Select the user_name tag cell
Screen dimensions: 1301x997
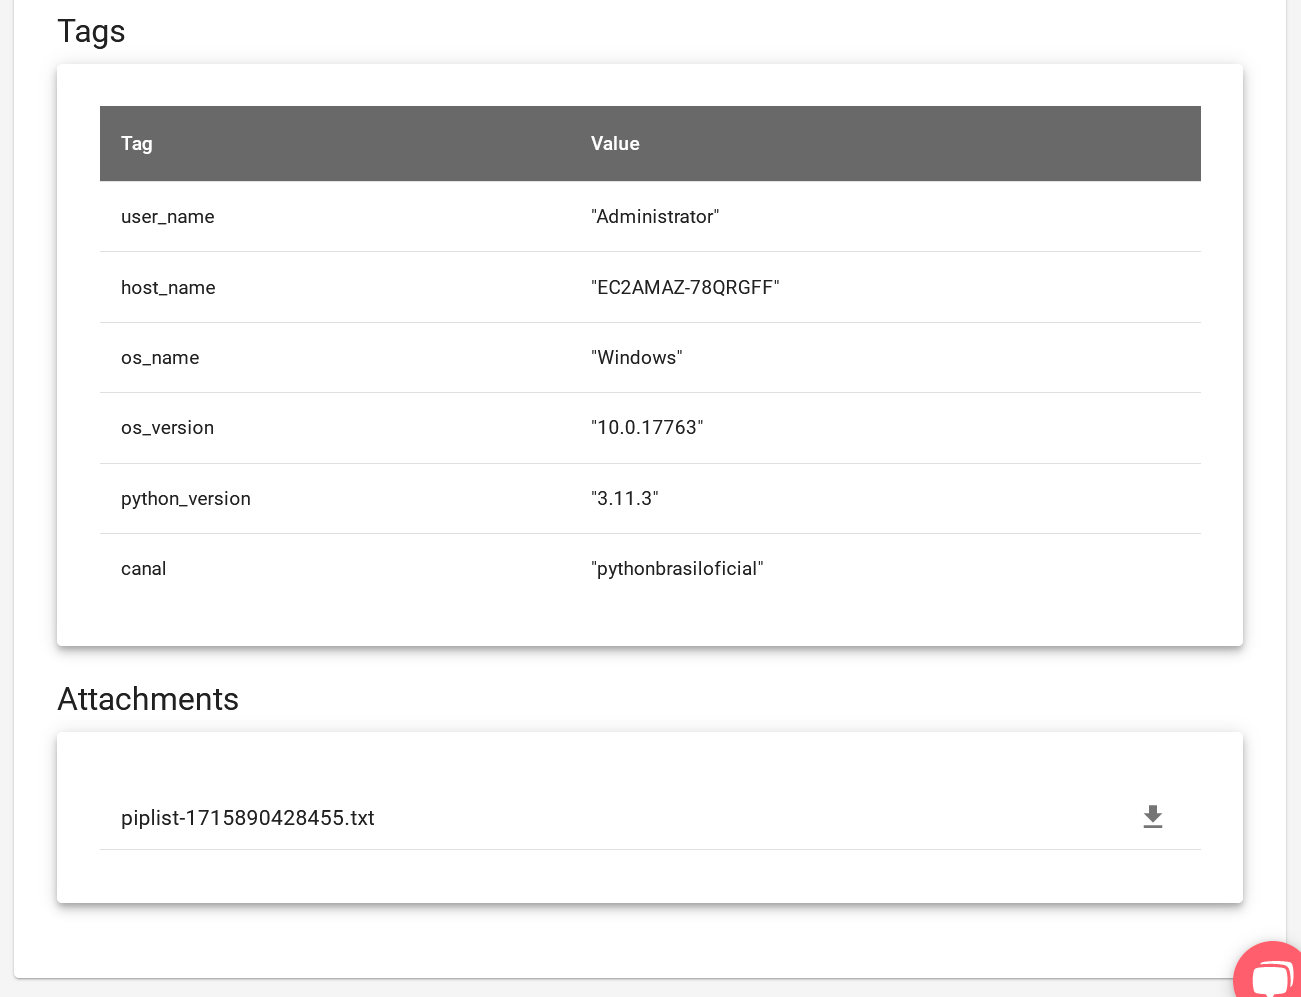(168, 217)
